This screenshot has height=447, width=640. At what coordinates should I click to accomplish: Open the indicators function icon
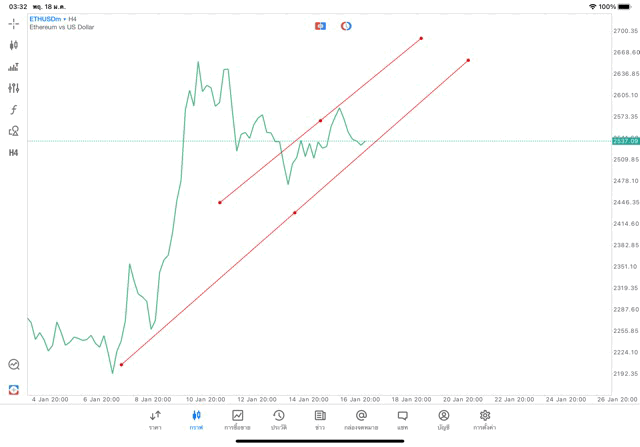click(x=13, y=110)
